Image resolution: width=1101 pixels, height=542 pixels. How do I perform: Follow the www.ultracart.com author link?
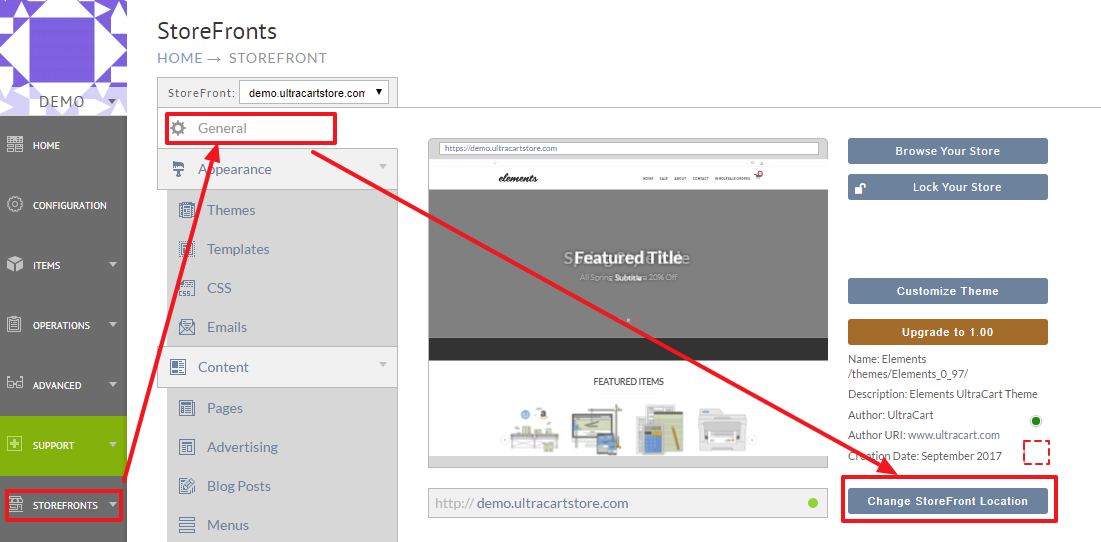[x=954, y=435]
